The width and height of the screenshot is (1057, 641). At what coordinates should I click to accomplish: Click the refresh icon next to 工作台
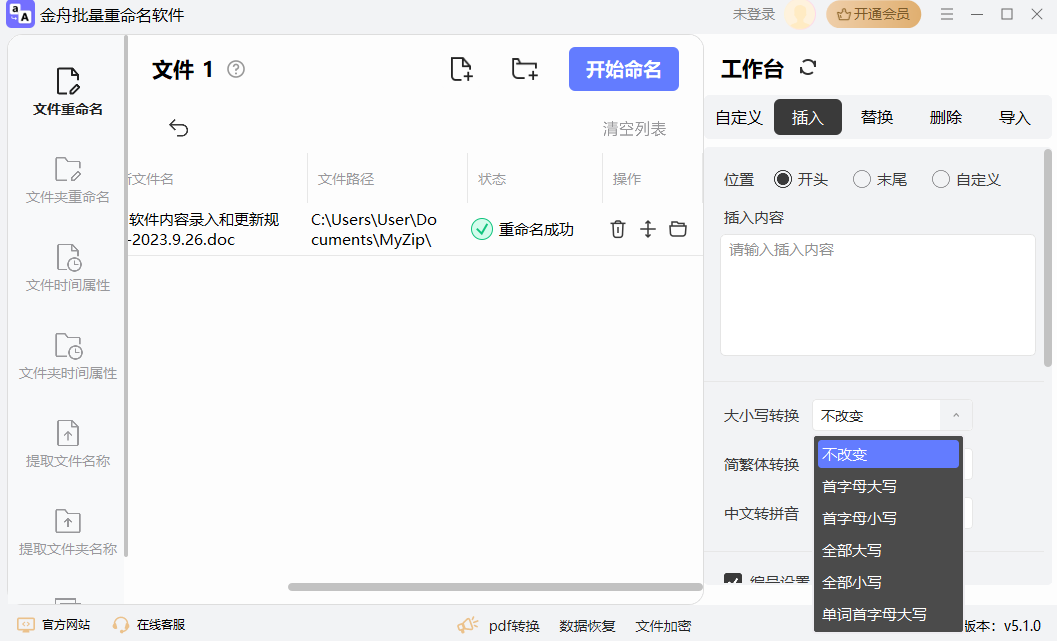click(808, 67)
